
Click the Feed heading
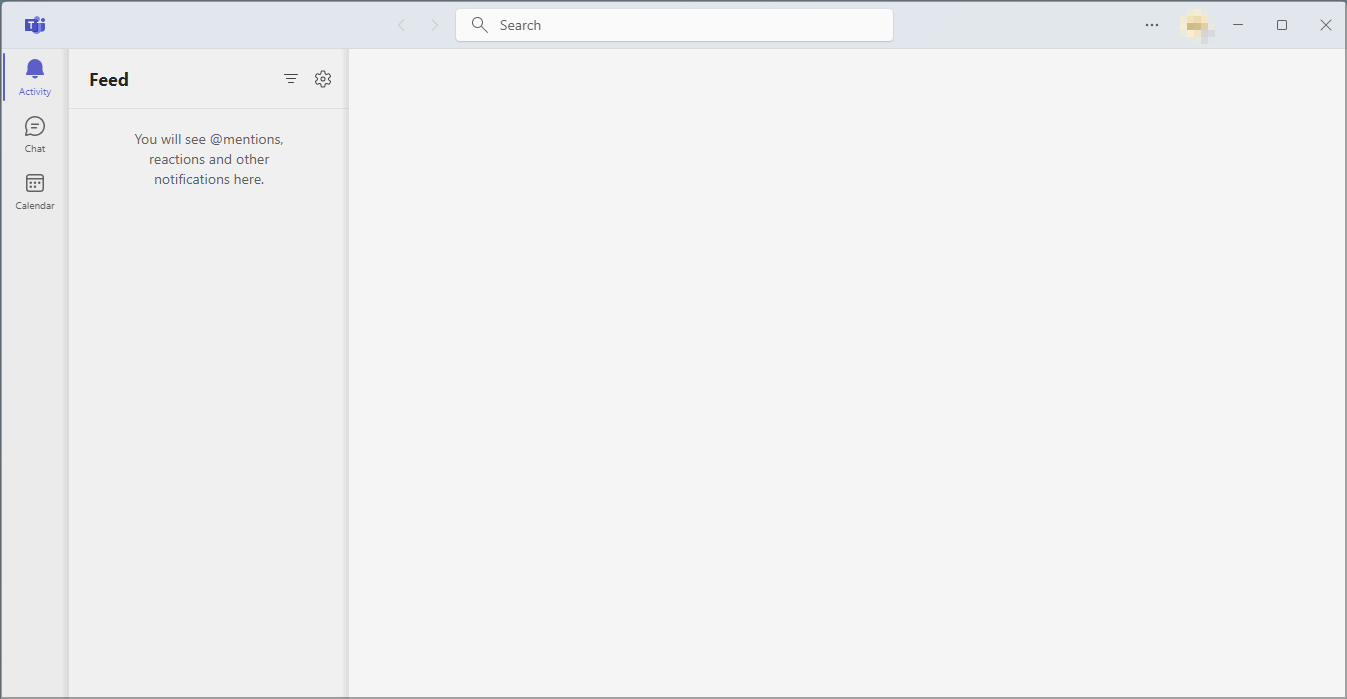108,79
